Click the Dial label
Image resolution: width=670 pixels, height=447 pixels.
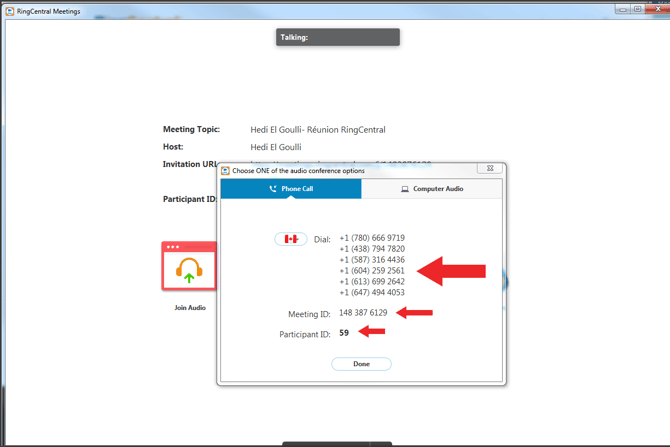coord(322,239)
